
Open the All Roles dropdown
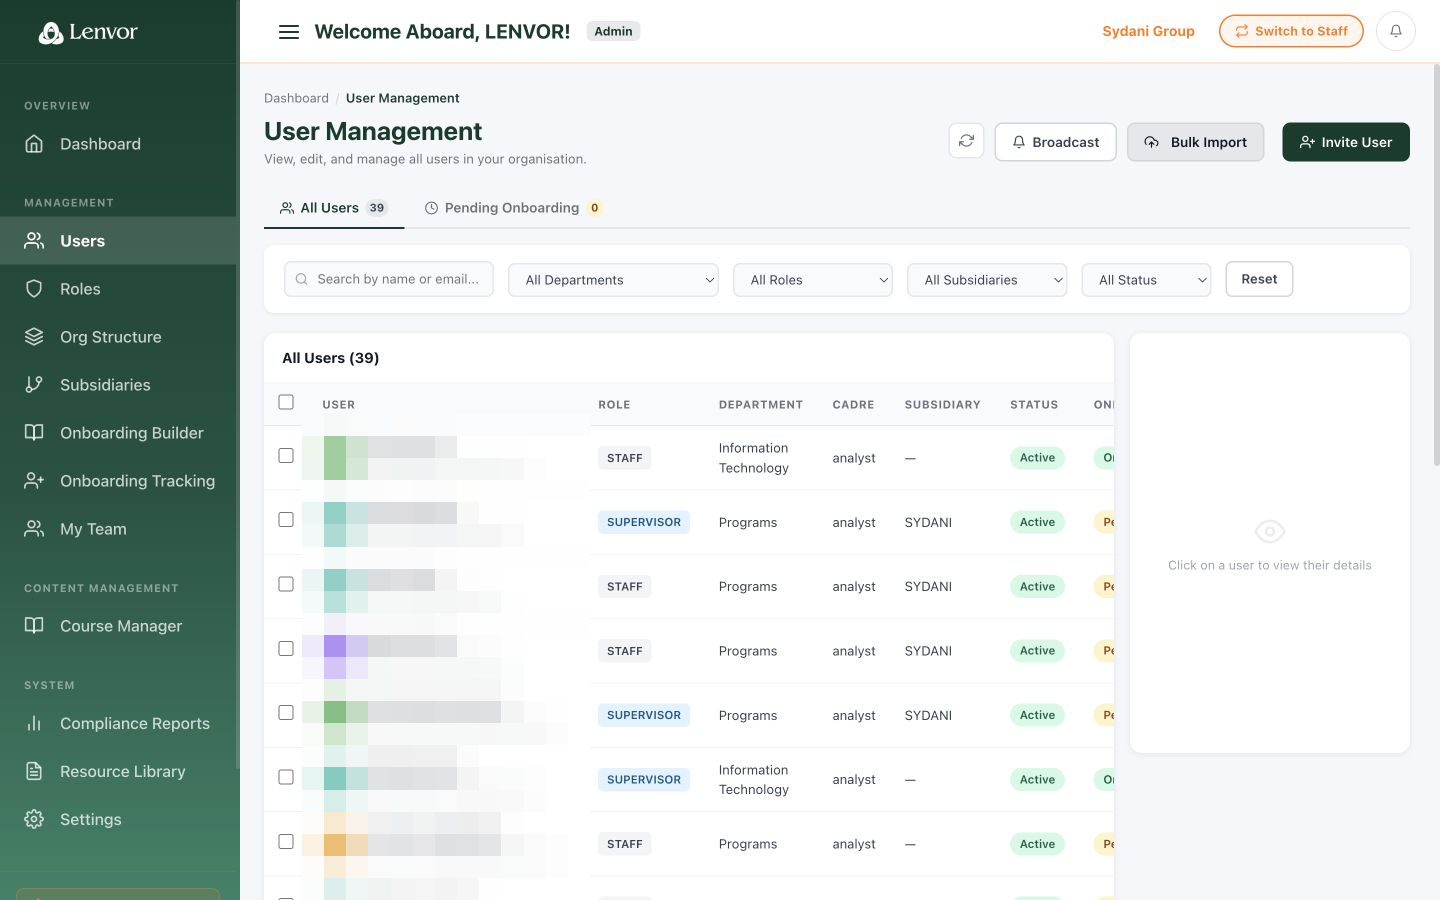(813, 280)
